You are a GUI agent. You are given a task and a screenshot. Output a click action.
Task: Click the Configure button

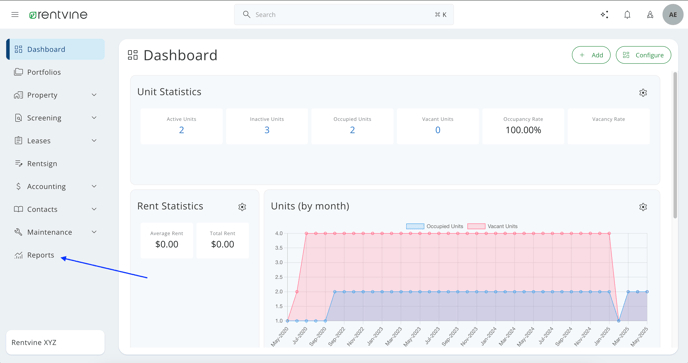643,55
